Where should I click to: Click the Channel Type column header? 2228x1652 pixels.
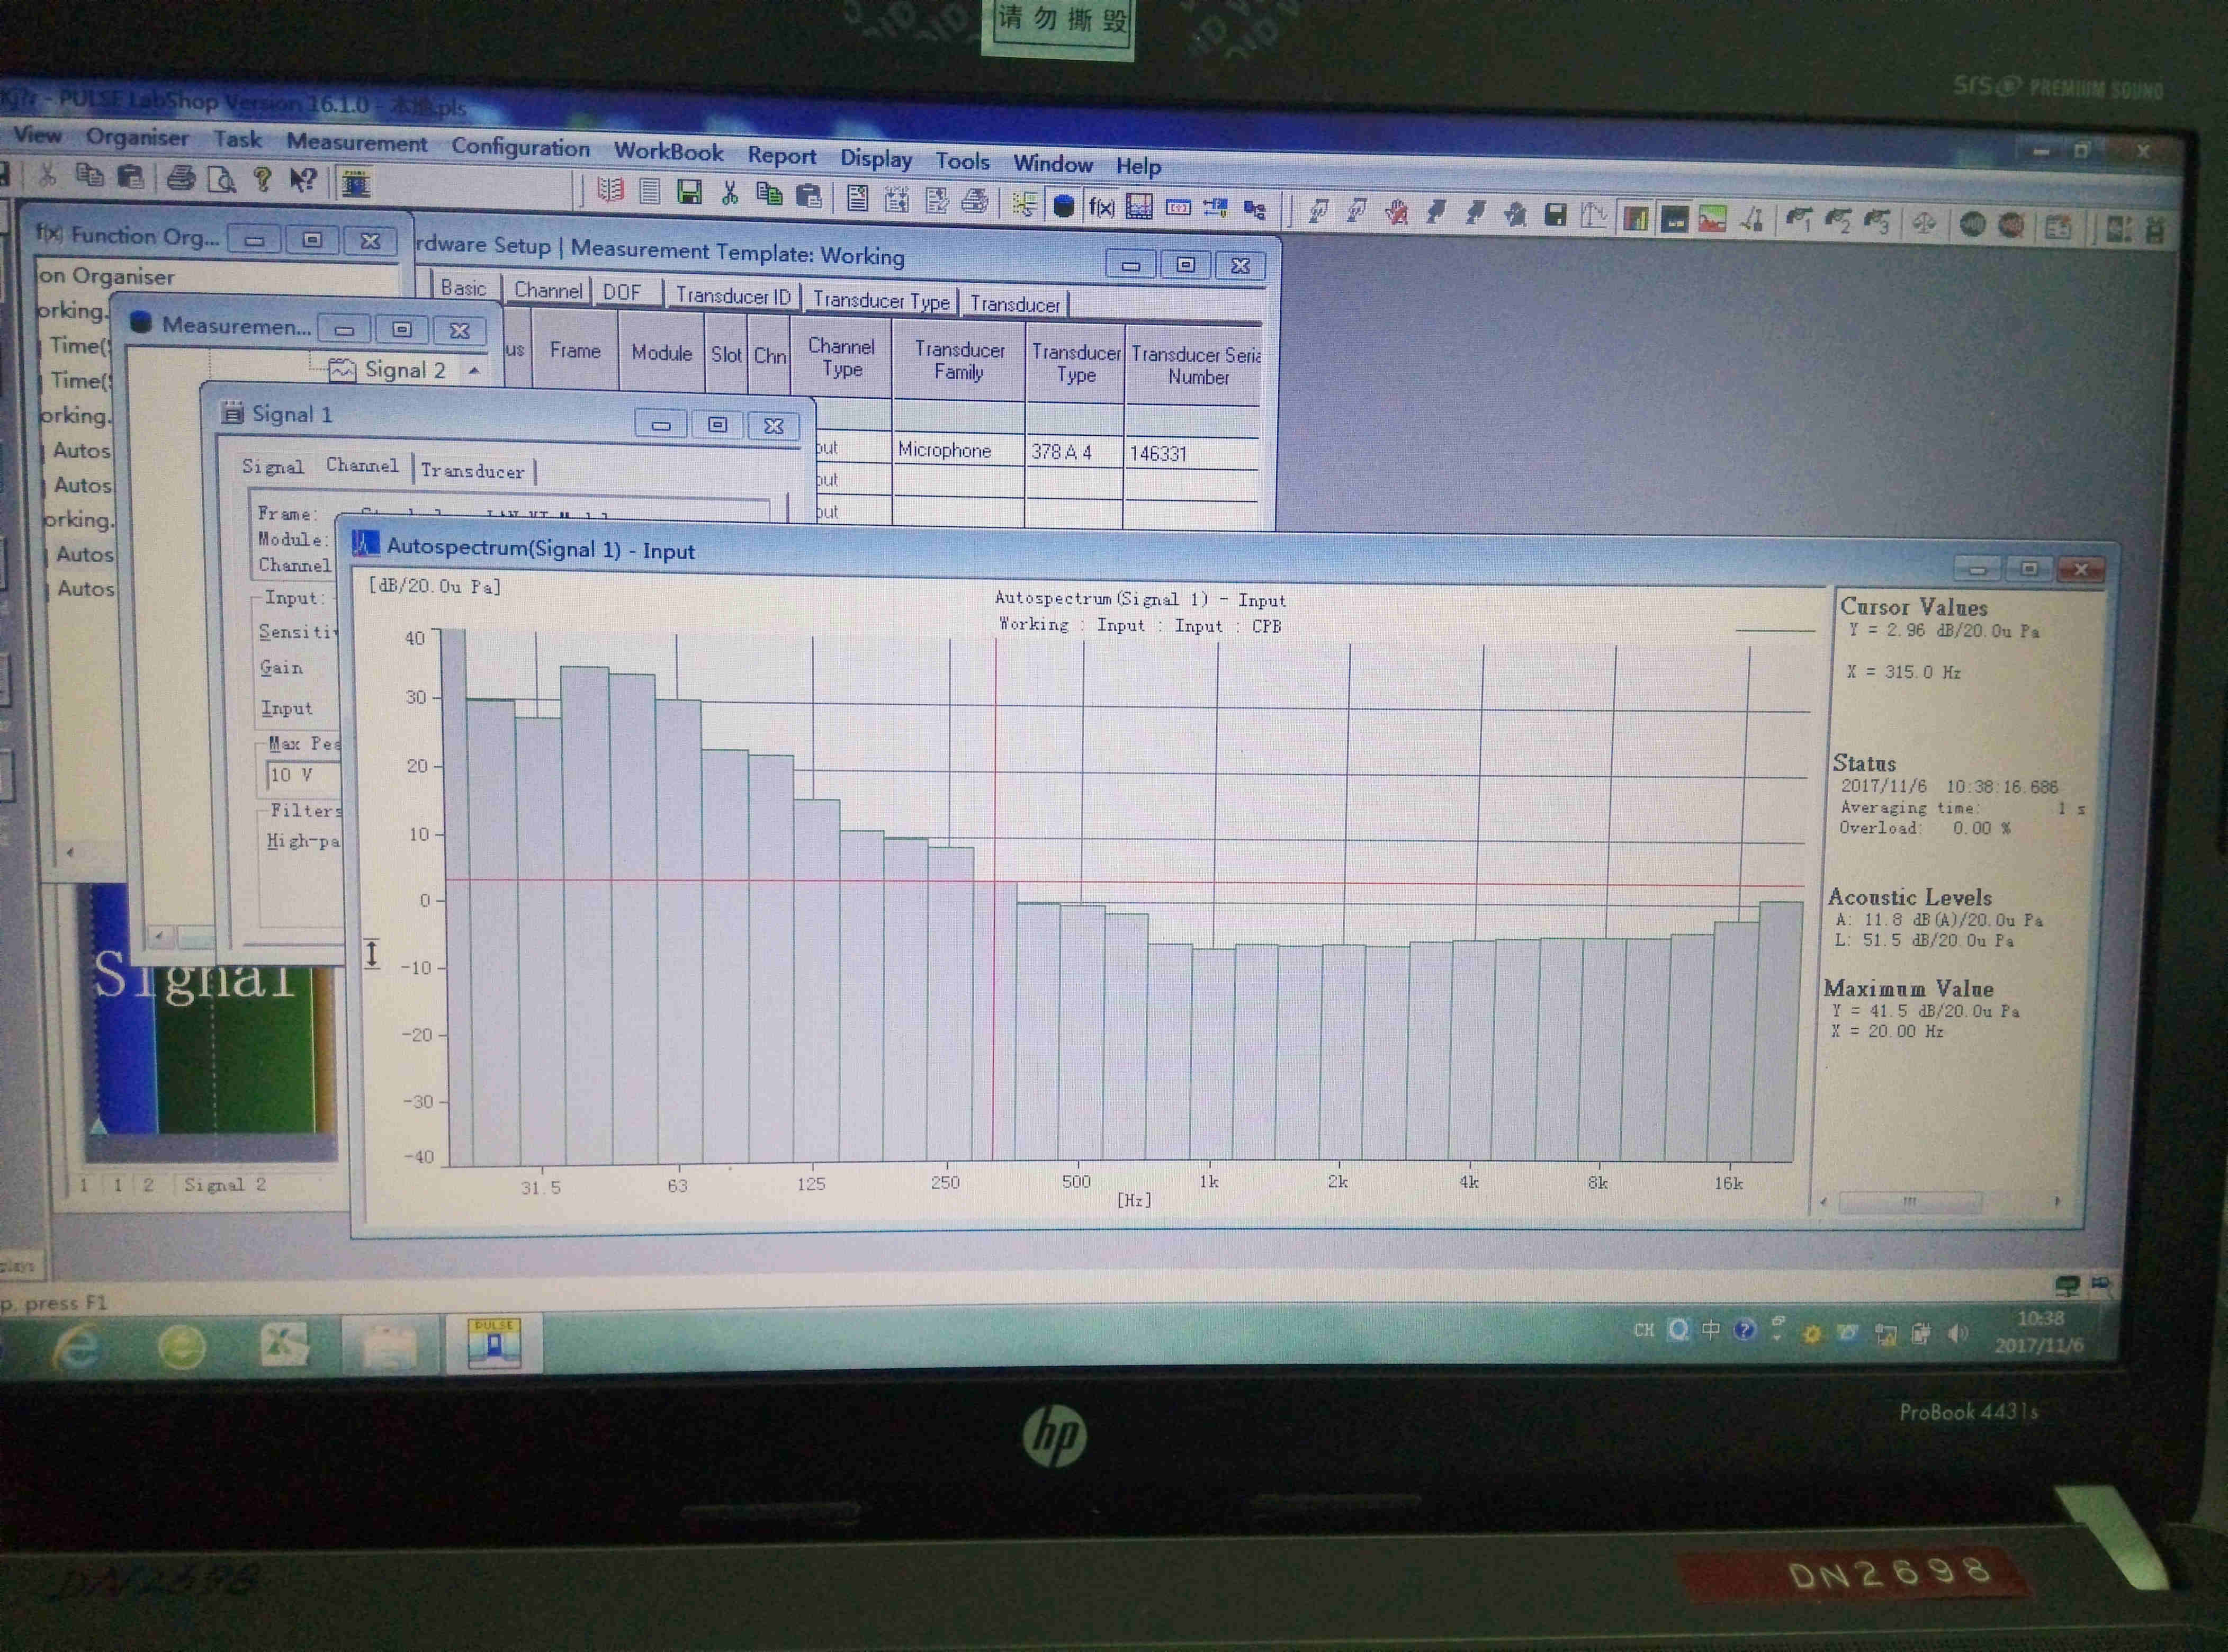point(841,358)
